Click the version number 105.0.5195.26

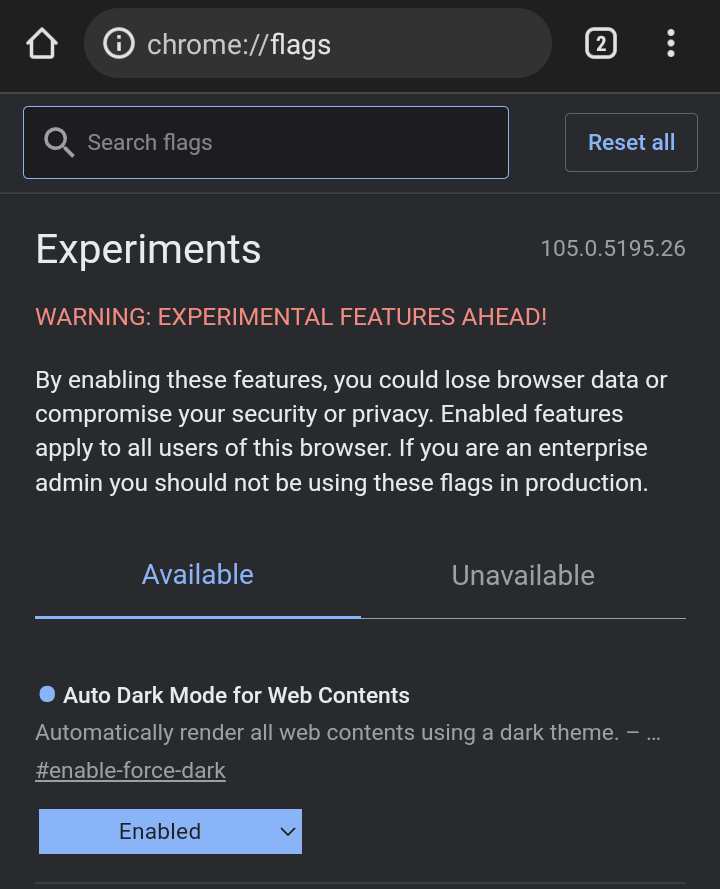point(613,248)
